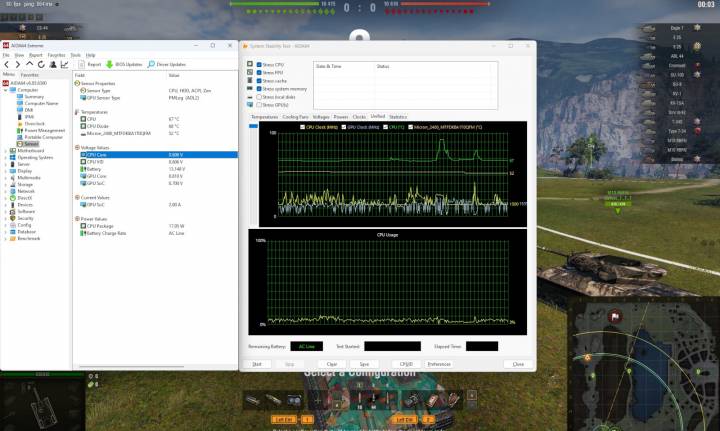720x431 pixels.
Task: Switch to the Cooling Fans tab
Action: (295, 117)
